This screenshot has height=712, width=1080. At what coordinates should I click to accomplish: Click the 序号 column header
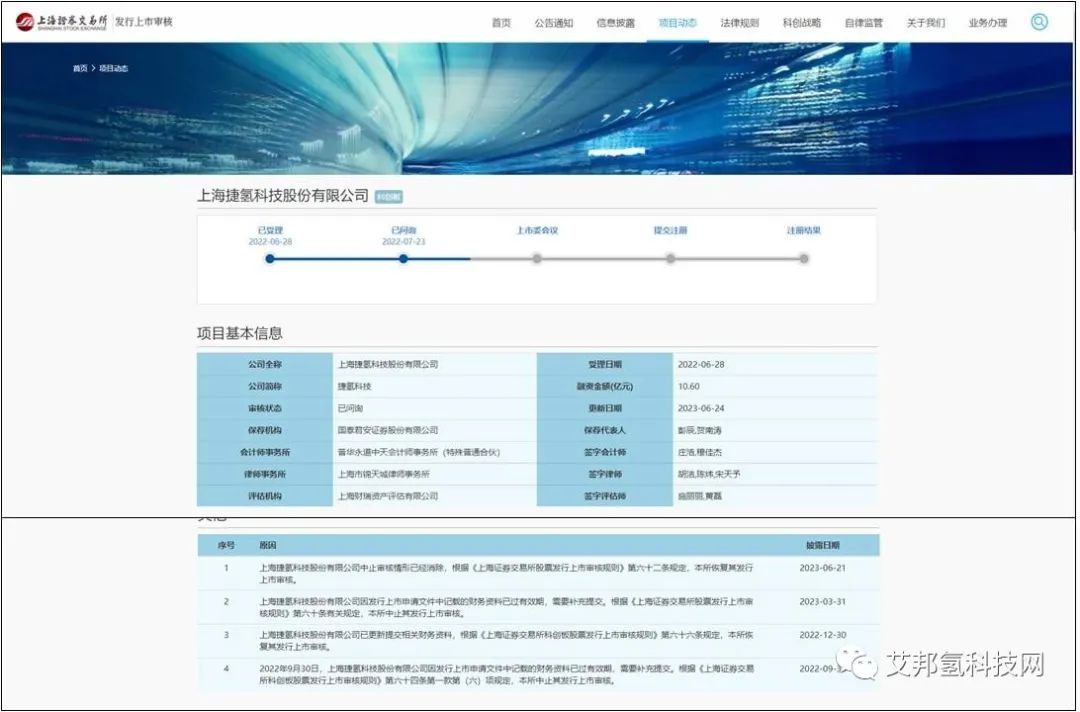227,545
